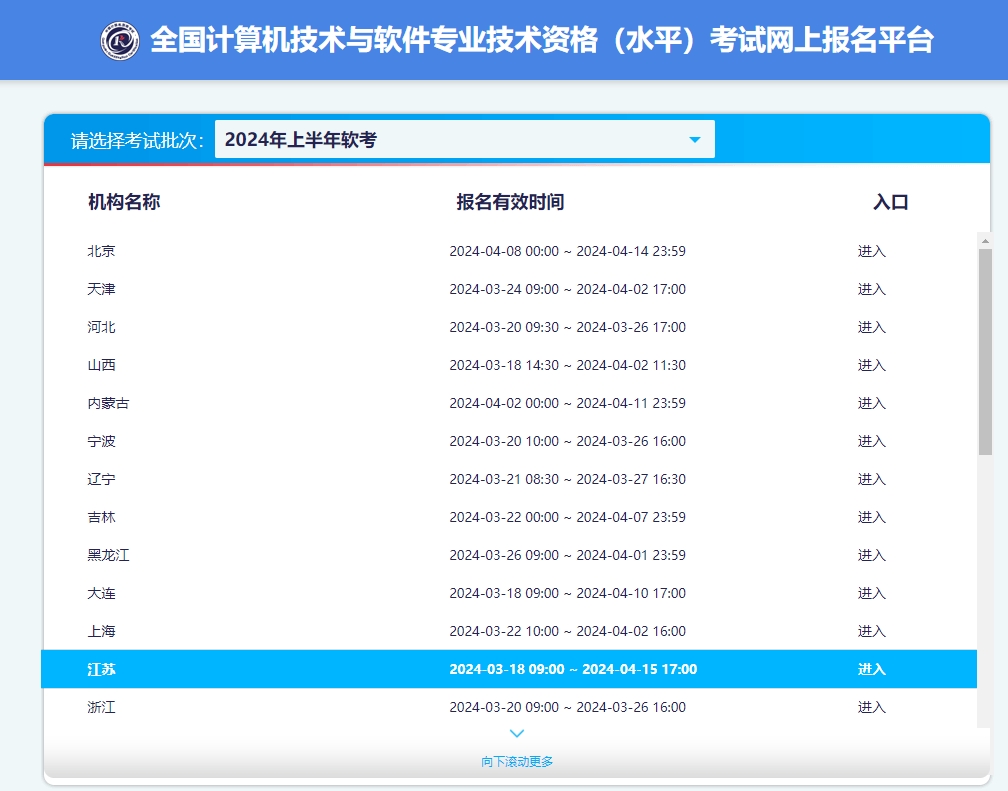Screen dimensions: 1008x791
Task: Click 吉林 registration time 2024-03-22 00:00
Action: click(x=568, y=516)
